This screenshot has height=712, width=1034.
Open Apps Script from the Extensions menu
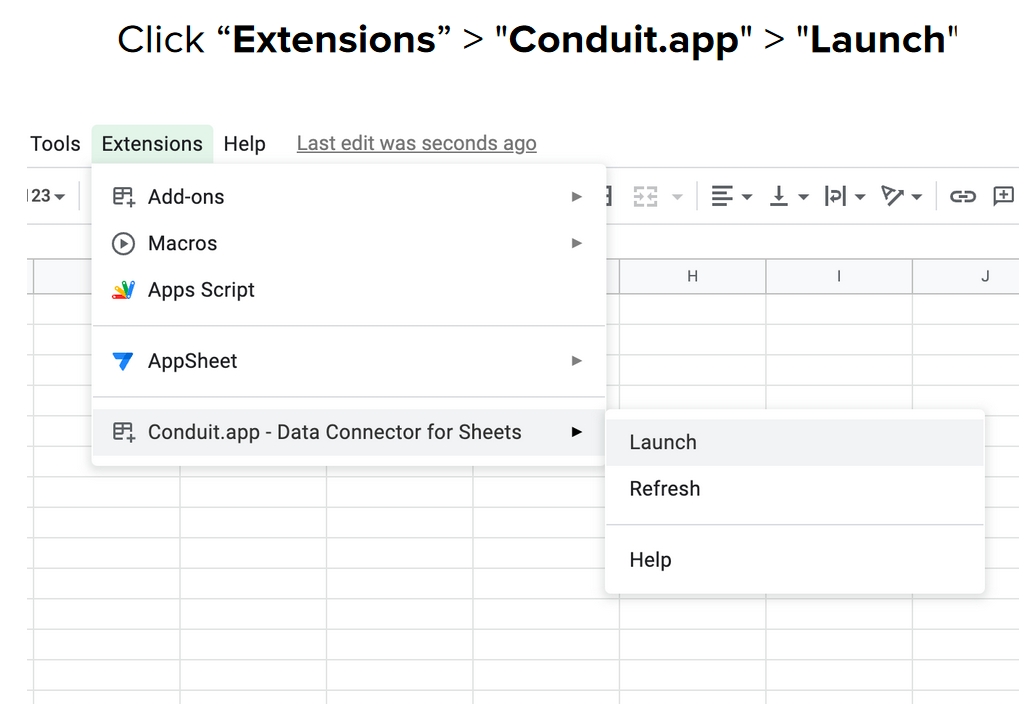click(x=201, y=290)
